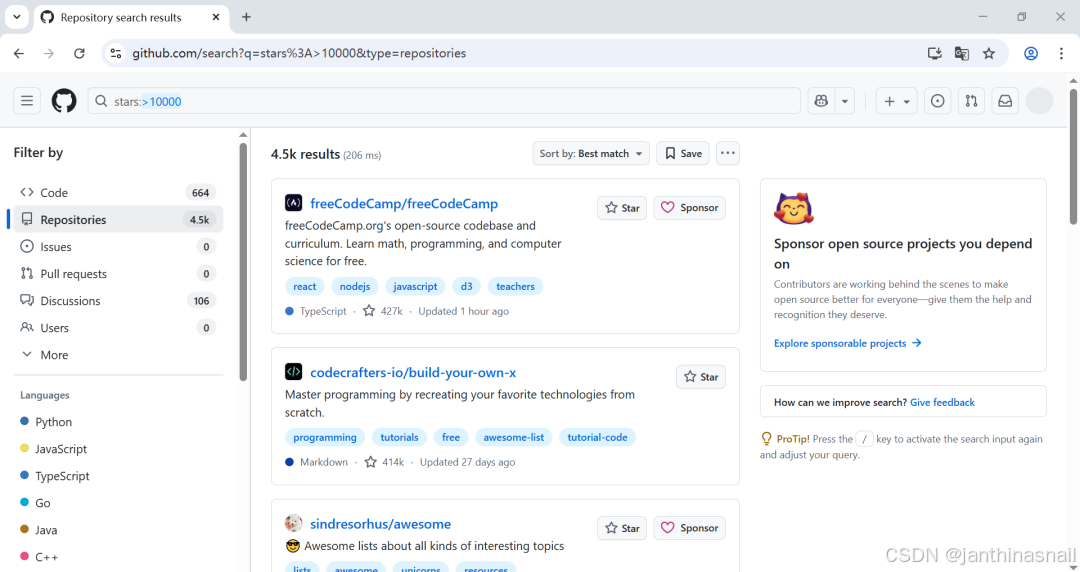The height and width of the screenshot is (572, 1080).
Task: Click the awesome-list topic tag
Action: (x=514, y=437)
